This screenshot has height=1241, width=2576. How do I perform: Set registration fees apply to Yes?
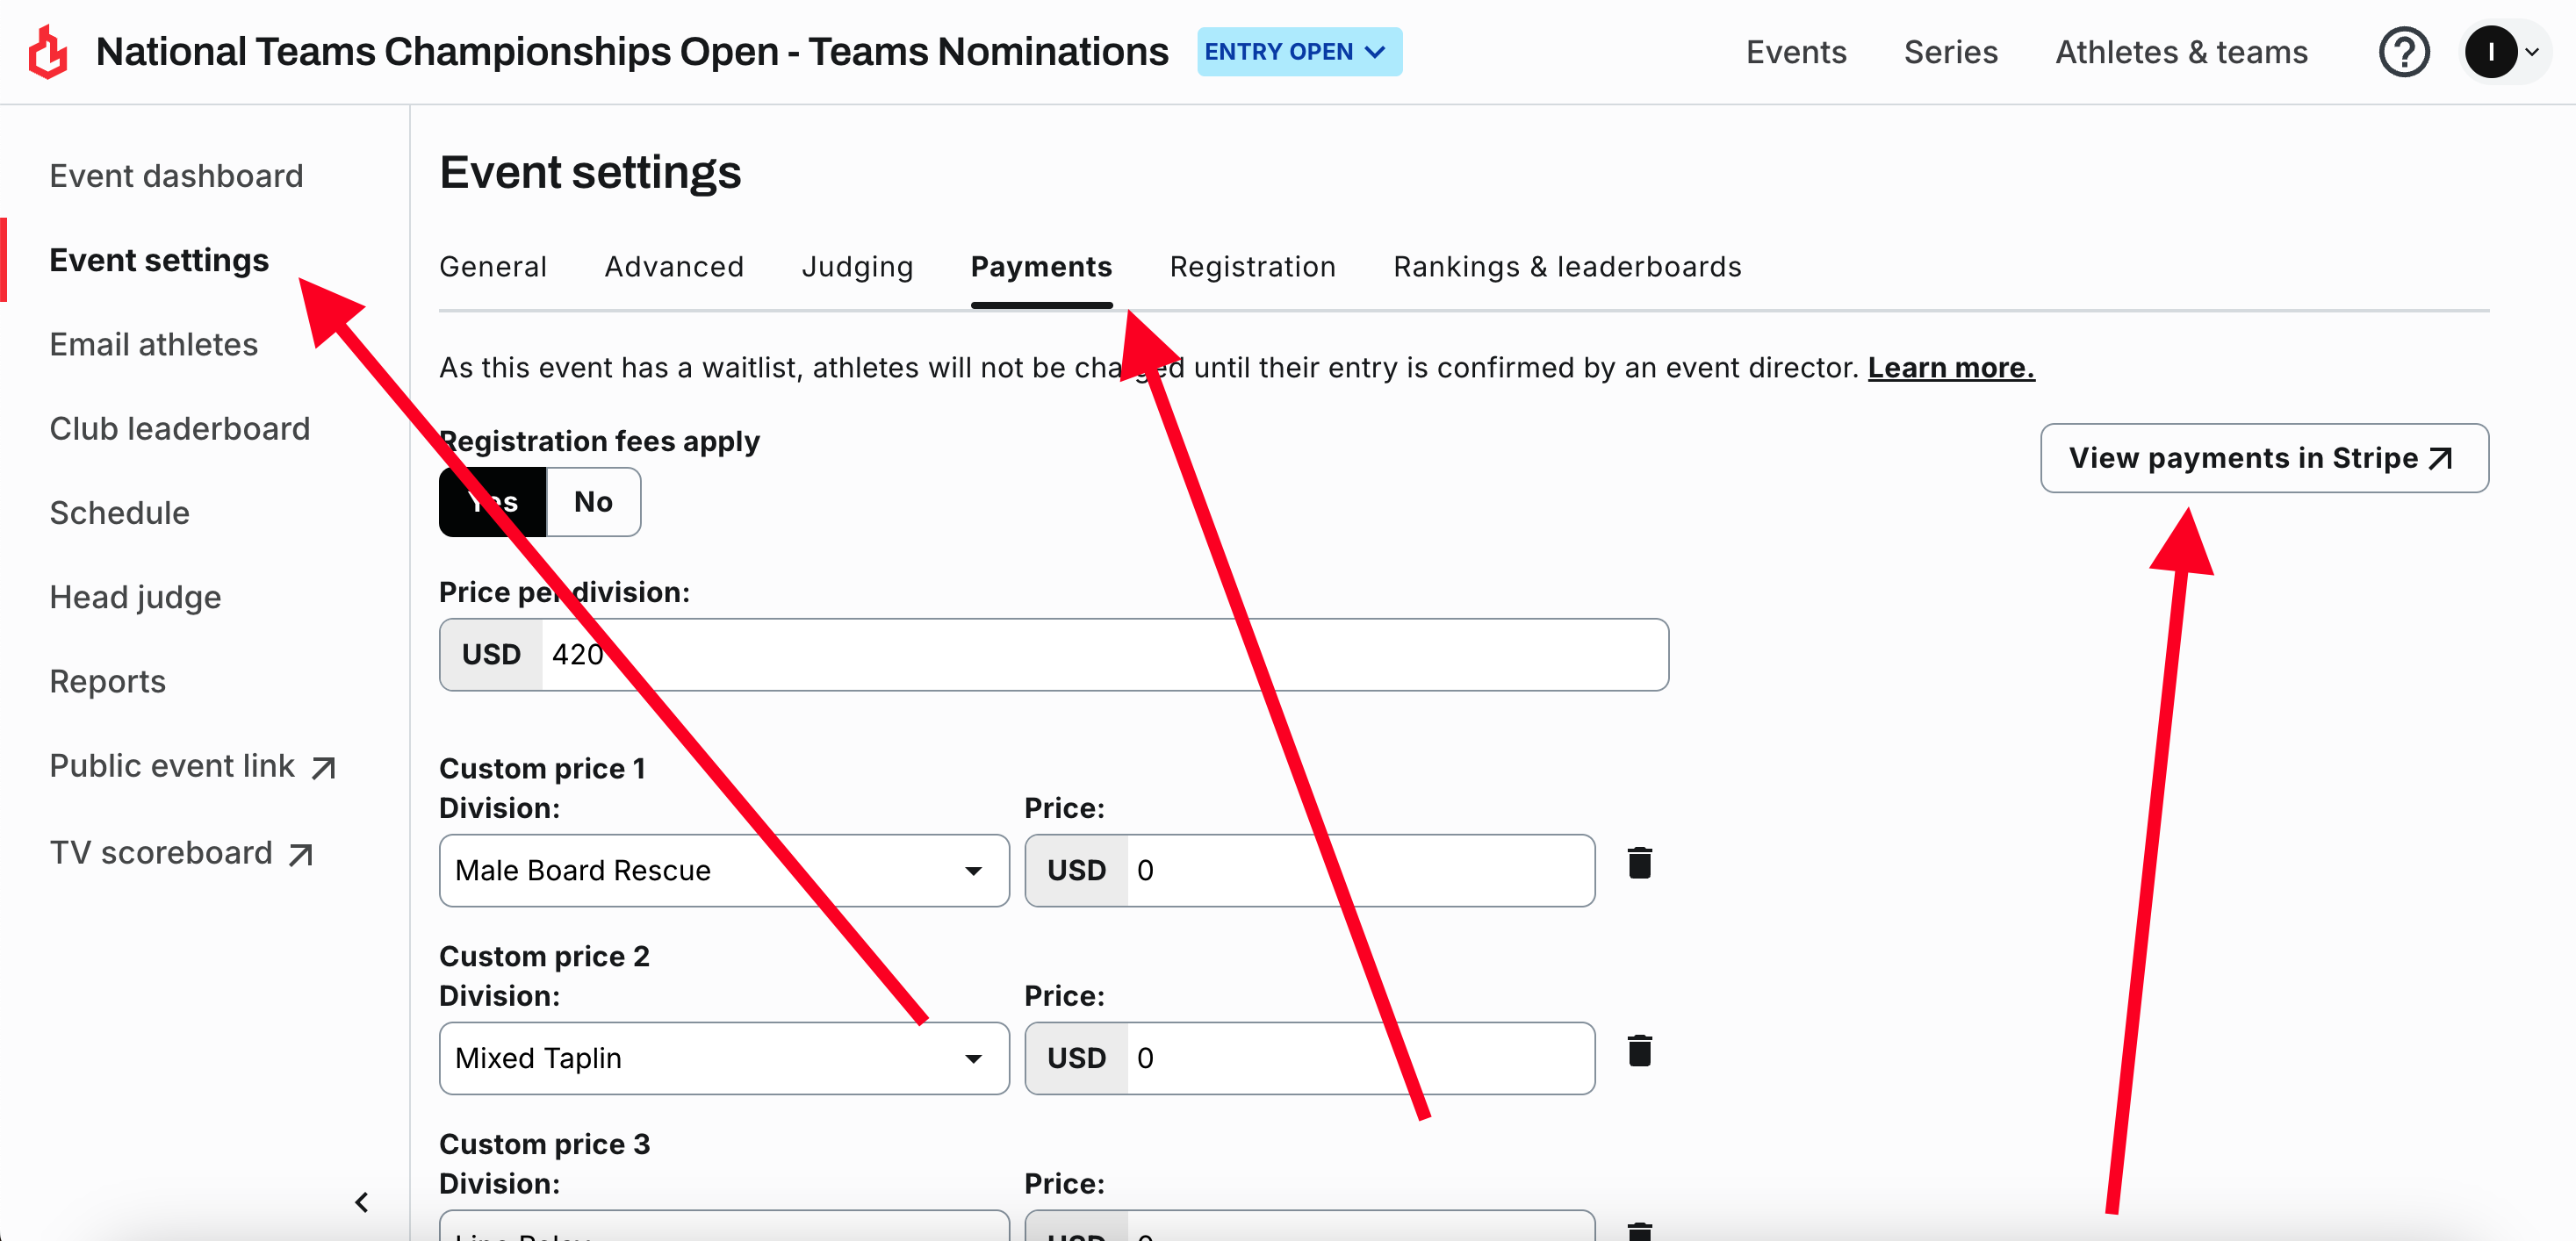pyautogui.click(x=493, y=502)
